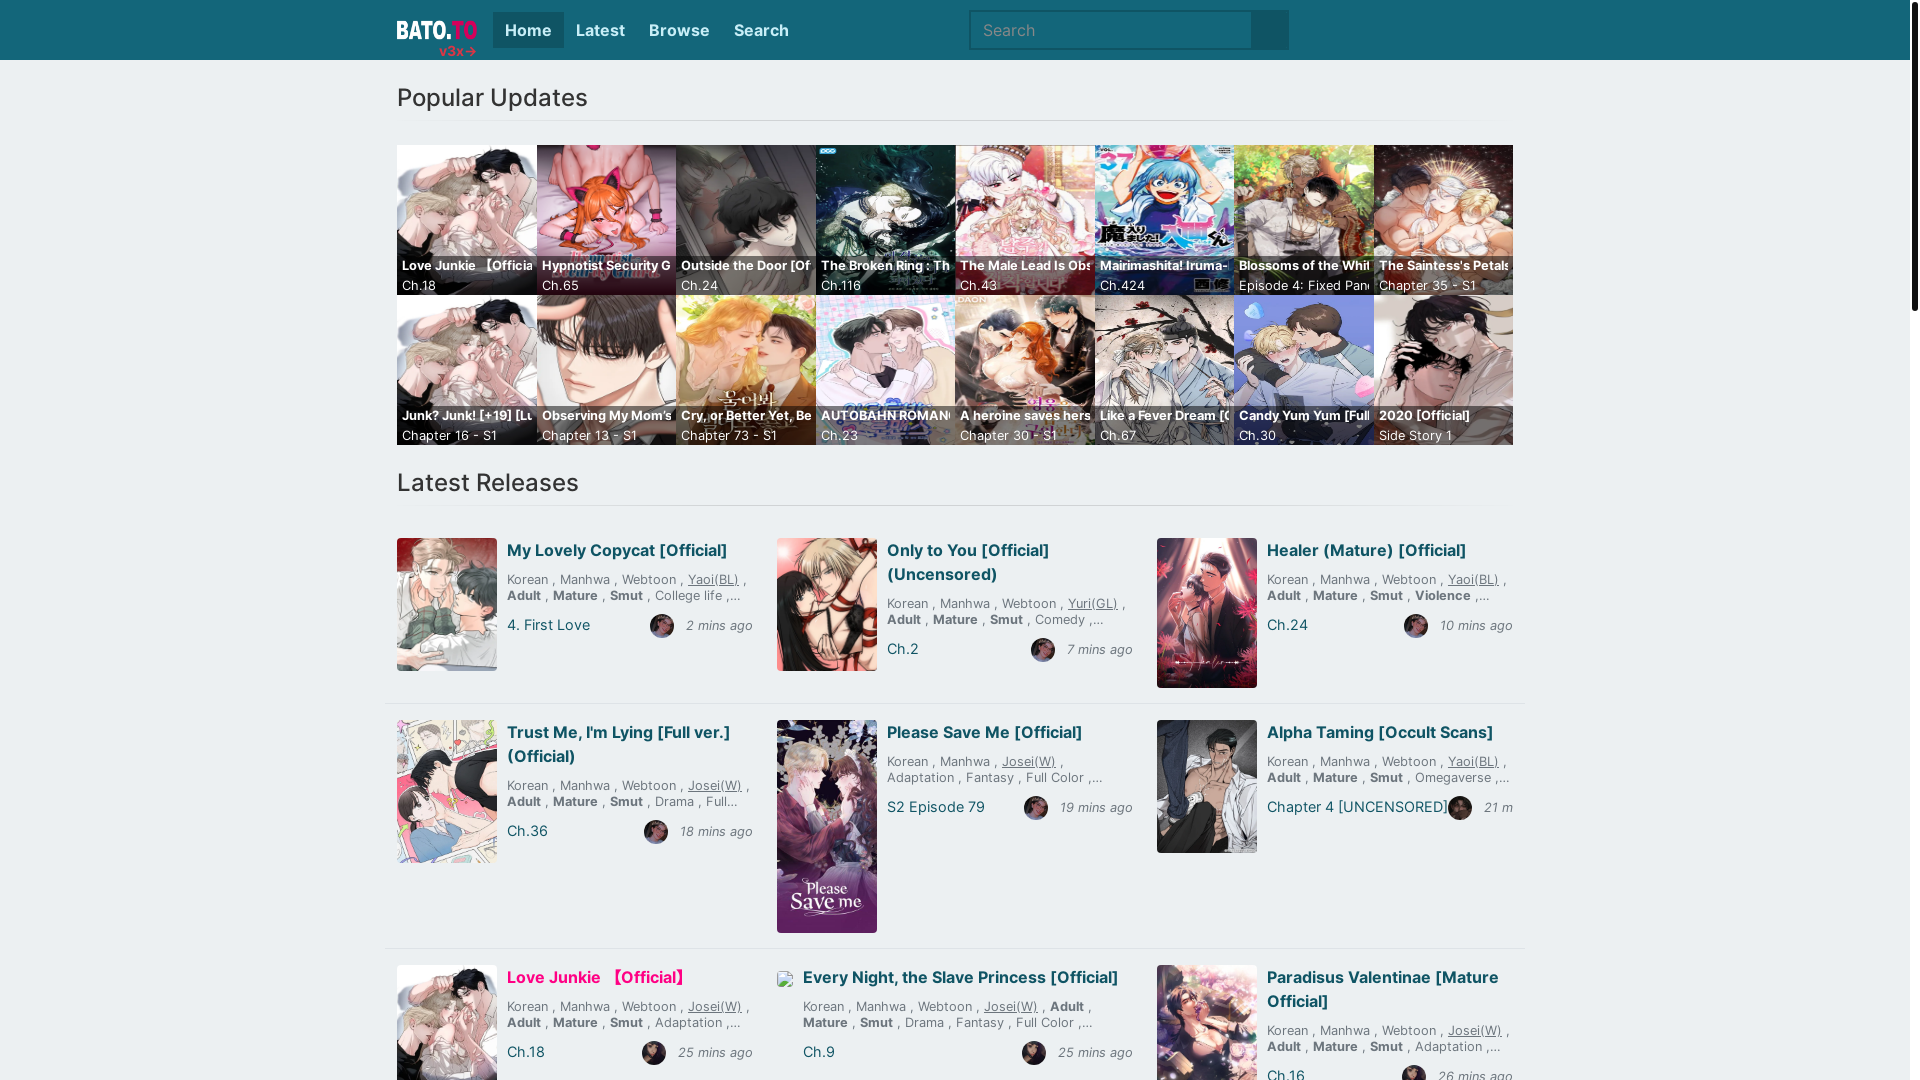The width and height of the screenshot is (1920, 1080).
Task: Open Trust Me, I'm Lying cover thumbnail
Action: (x=447, y=791)
